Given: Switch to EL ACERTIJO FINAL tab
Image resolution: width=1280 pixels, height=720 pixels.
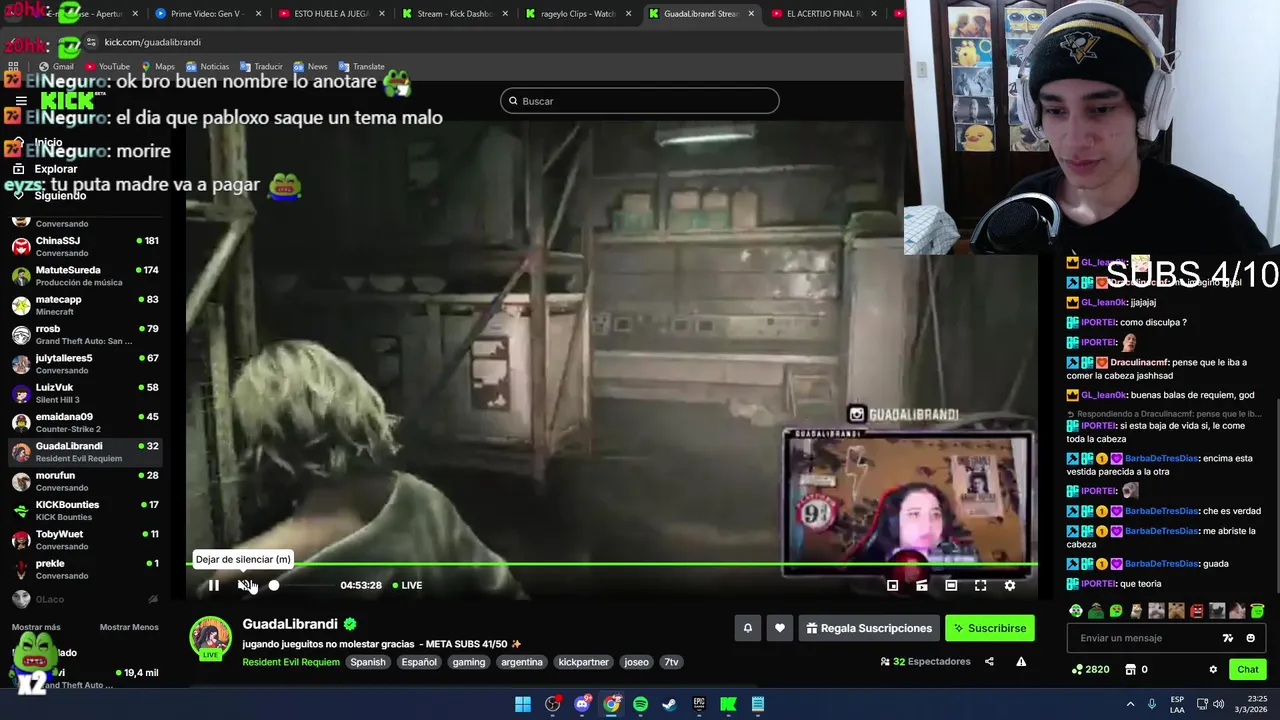Looking at the screenshot, I should tap(824, 14).
